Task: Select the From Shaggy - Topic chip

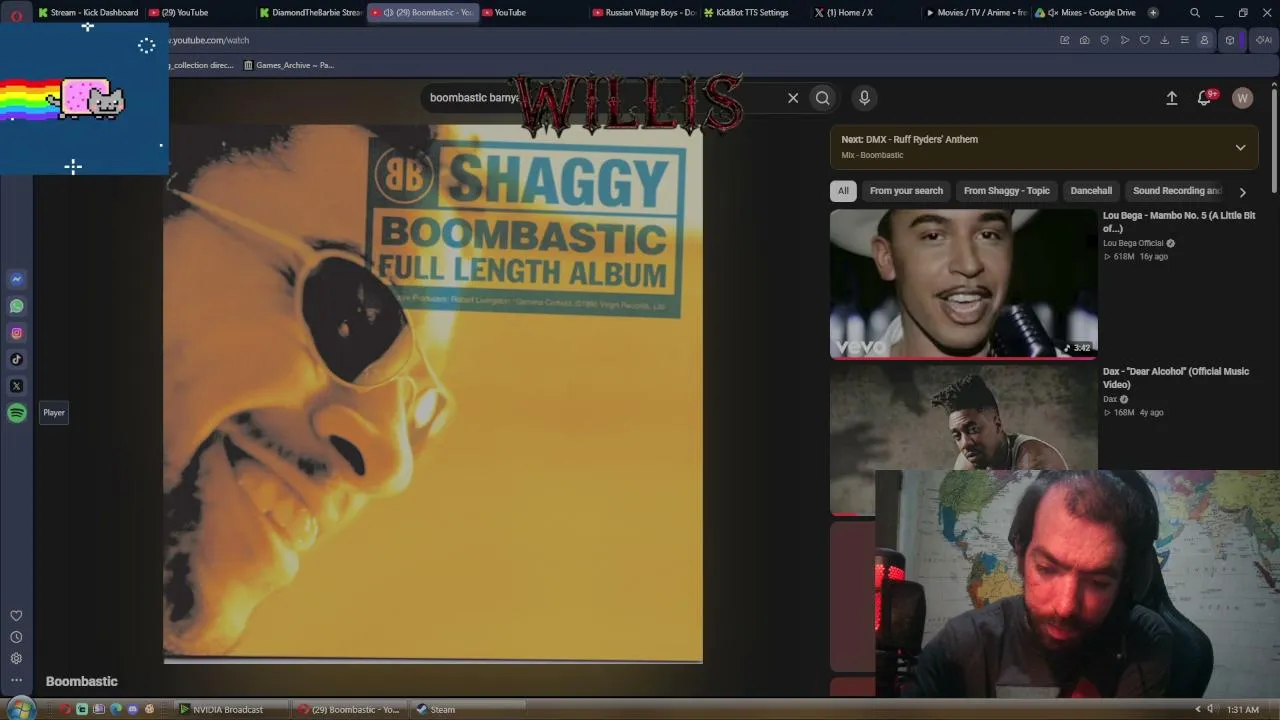Action: (x=1007, y=191)
